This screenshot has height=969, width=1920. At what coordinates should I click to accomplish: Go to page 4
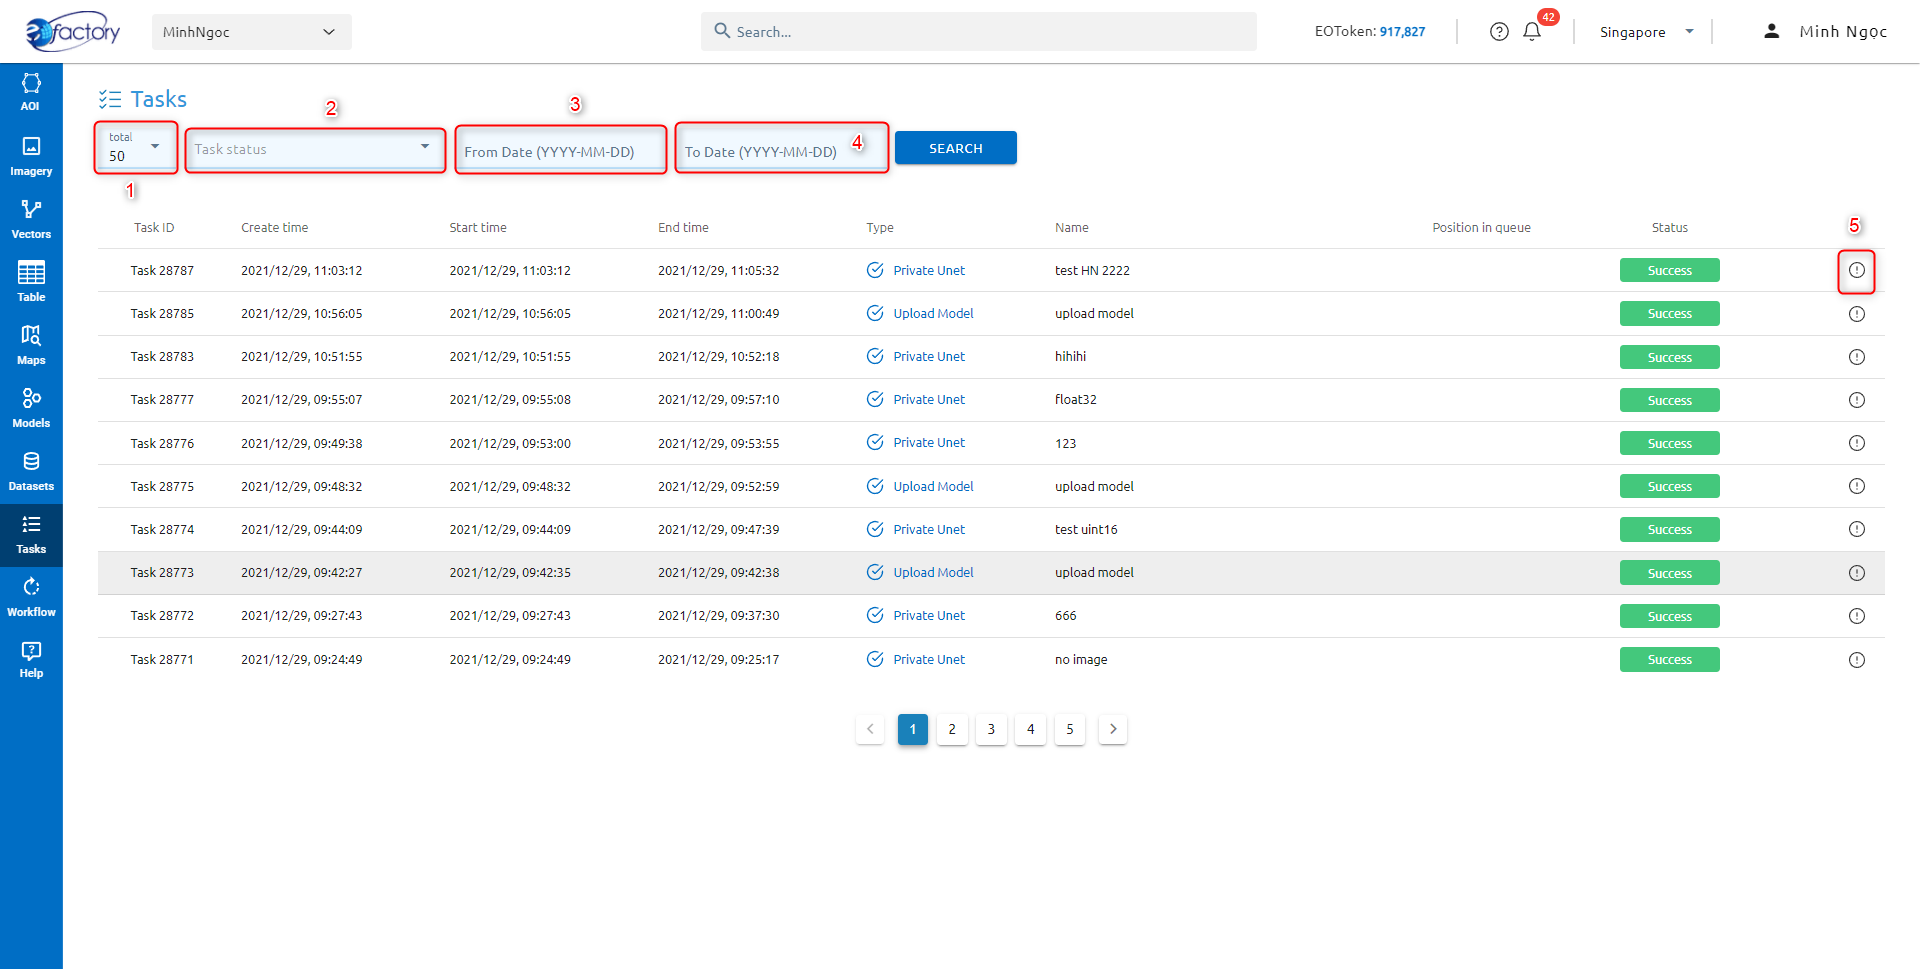point(1031,729)
